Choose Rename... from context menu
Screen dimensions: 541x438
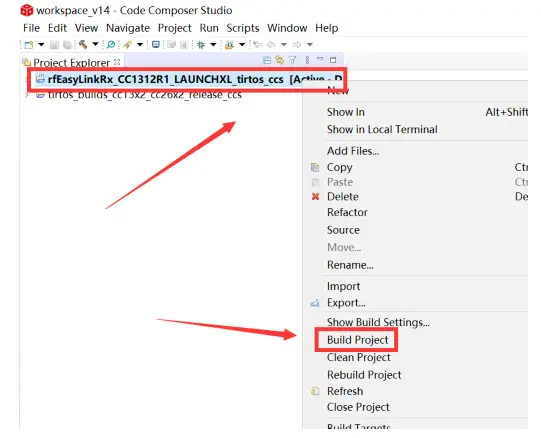pyautogui.click(x=350, y=265)
